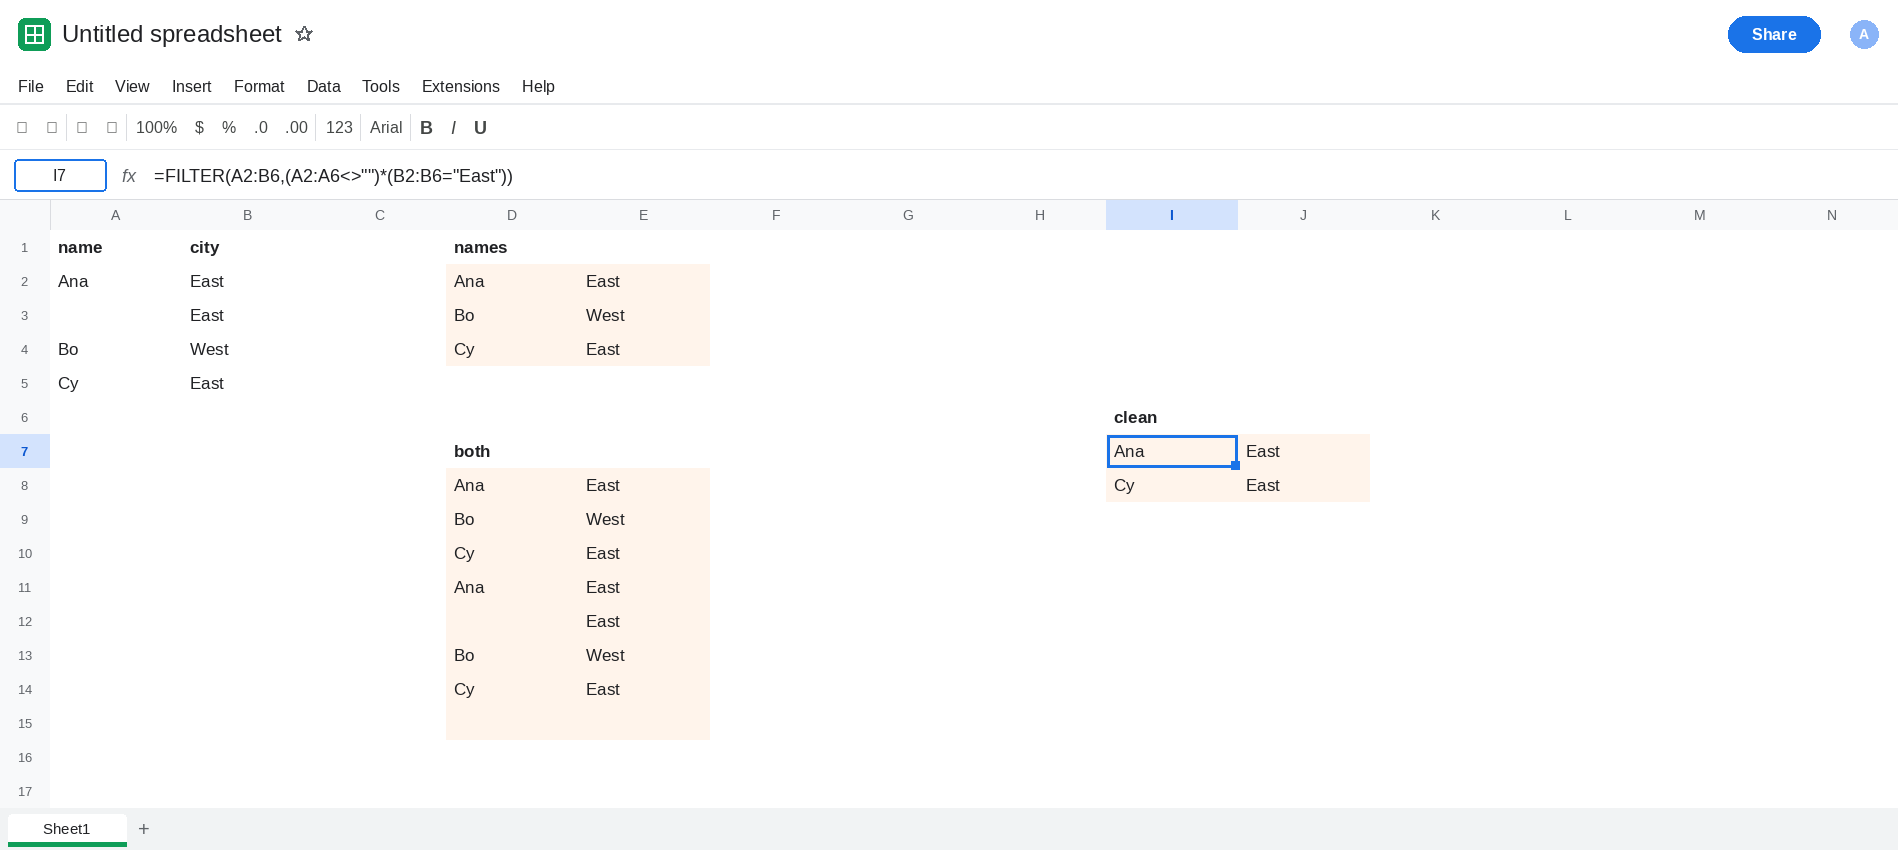1898x850 pixels.
Task: Click the fx function icon
Action: click(129, 176)
